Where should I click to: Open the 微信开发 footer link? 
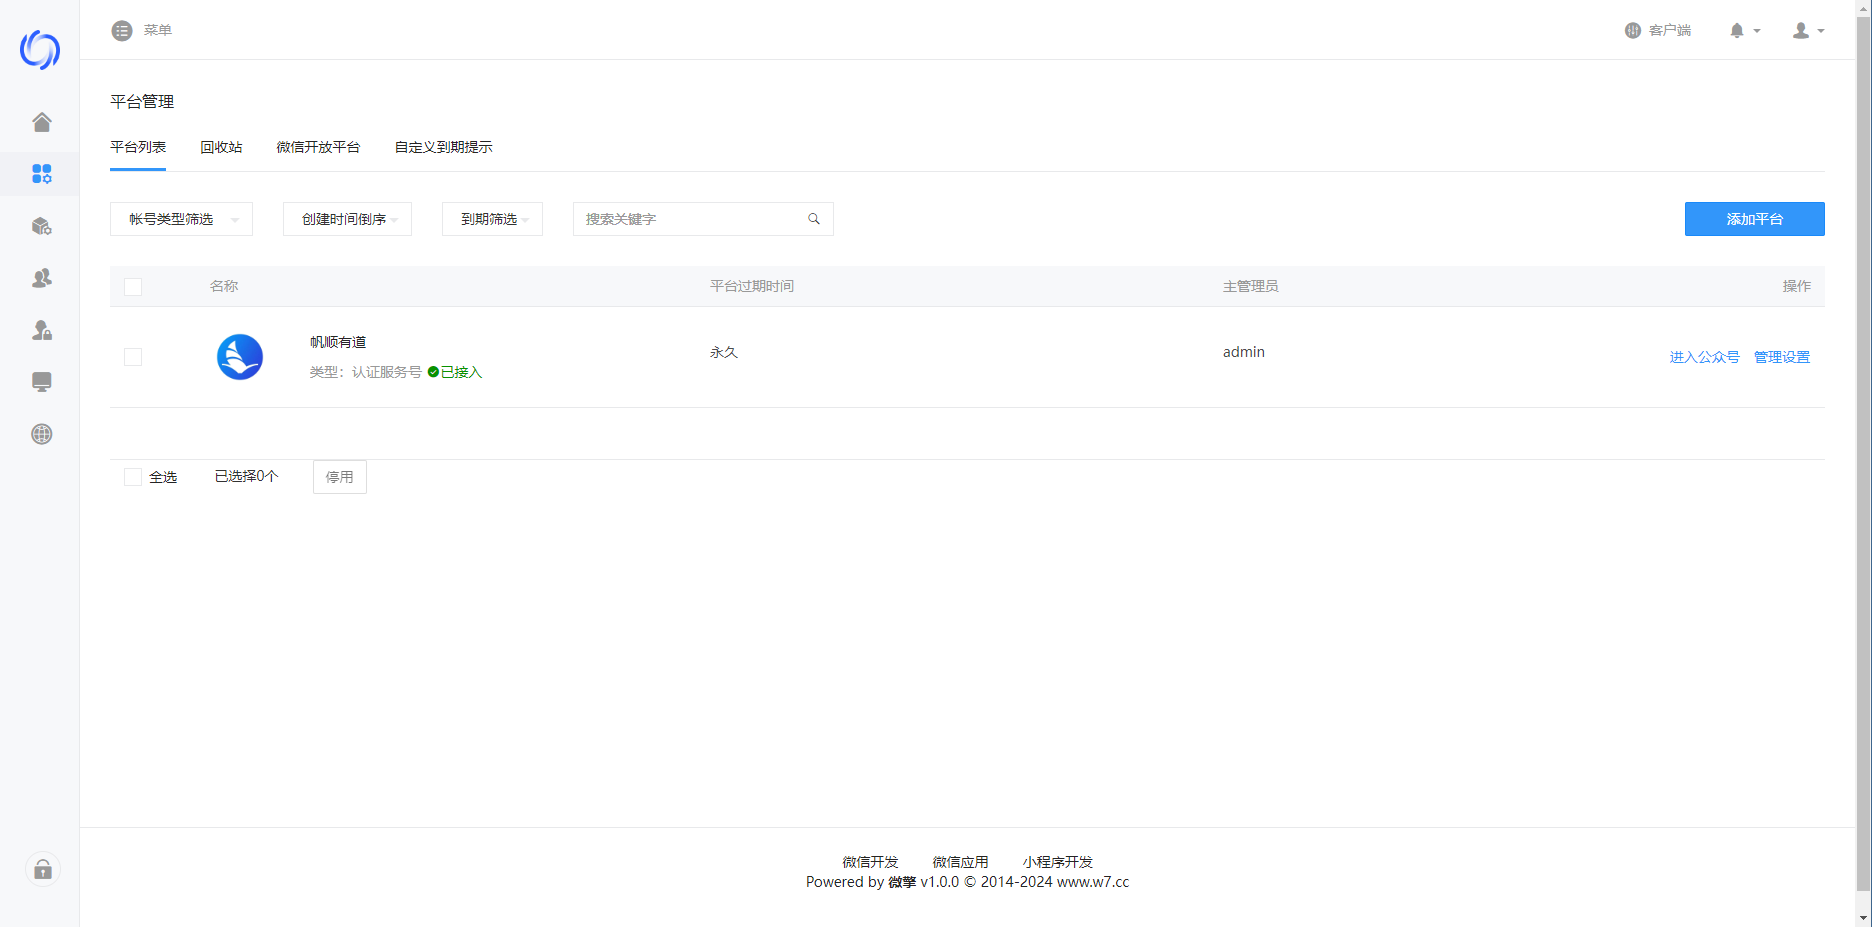(870, 862)
